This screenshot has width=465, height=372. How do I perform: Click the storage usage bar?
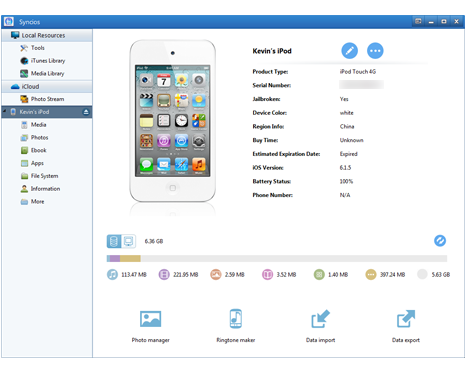[277, 259]
